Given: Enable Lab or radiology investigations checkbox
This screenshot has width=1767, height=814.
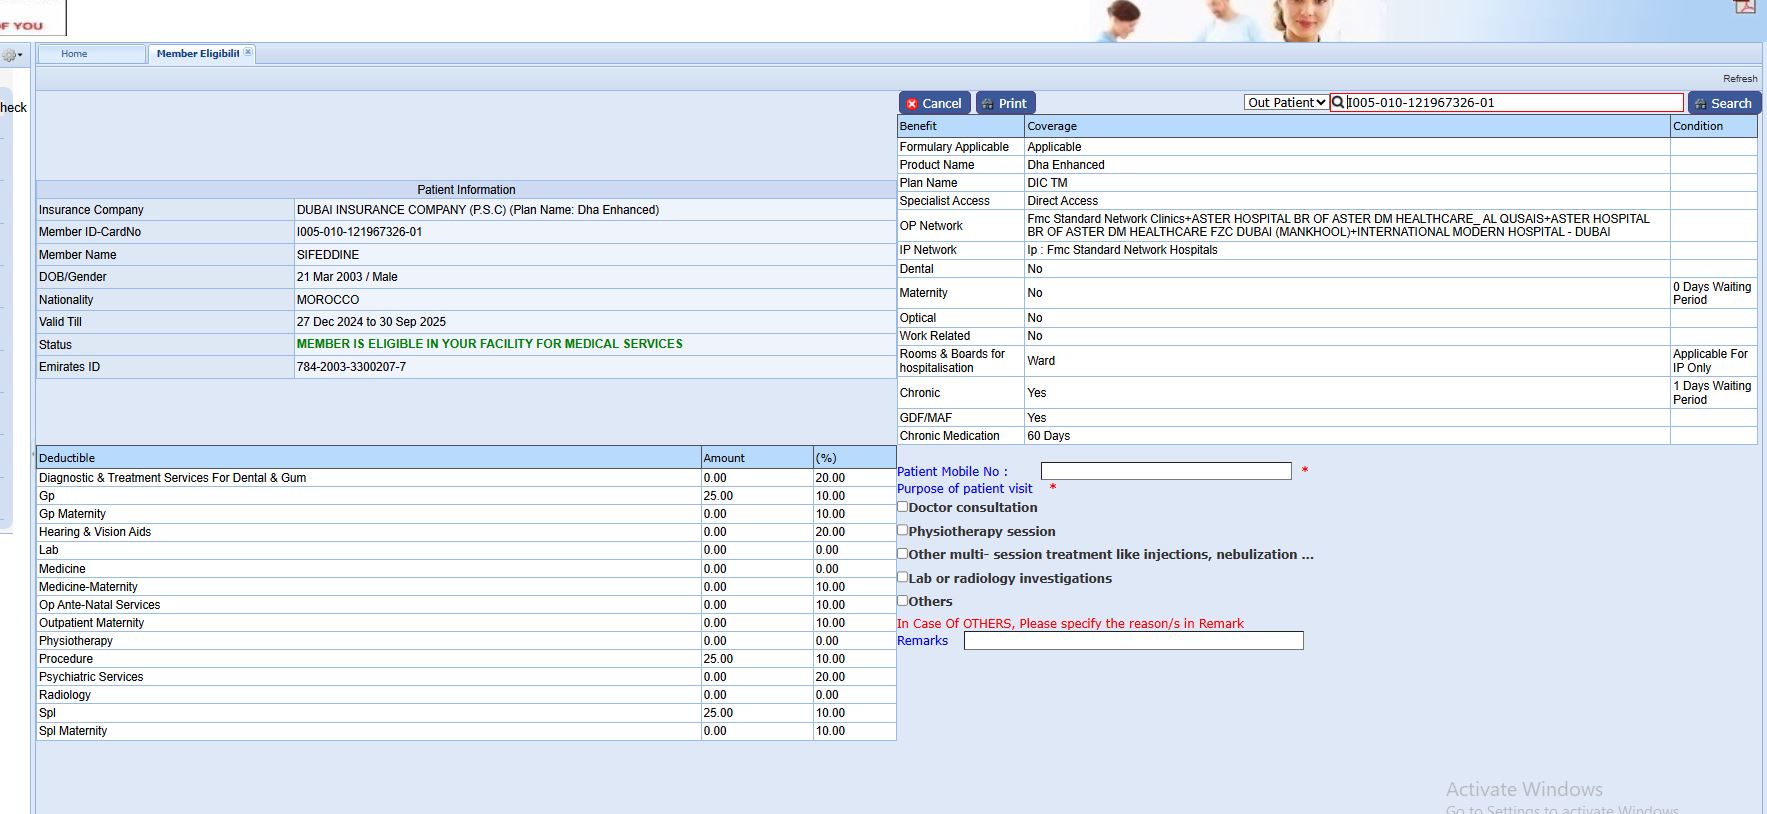Looking at the screenshot, I should coord(903,577).
